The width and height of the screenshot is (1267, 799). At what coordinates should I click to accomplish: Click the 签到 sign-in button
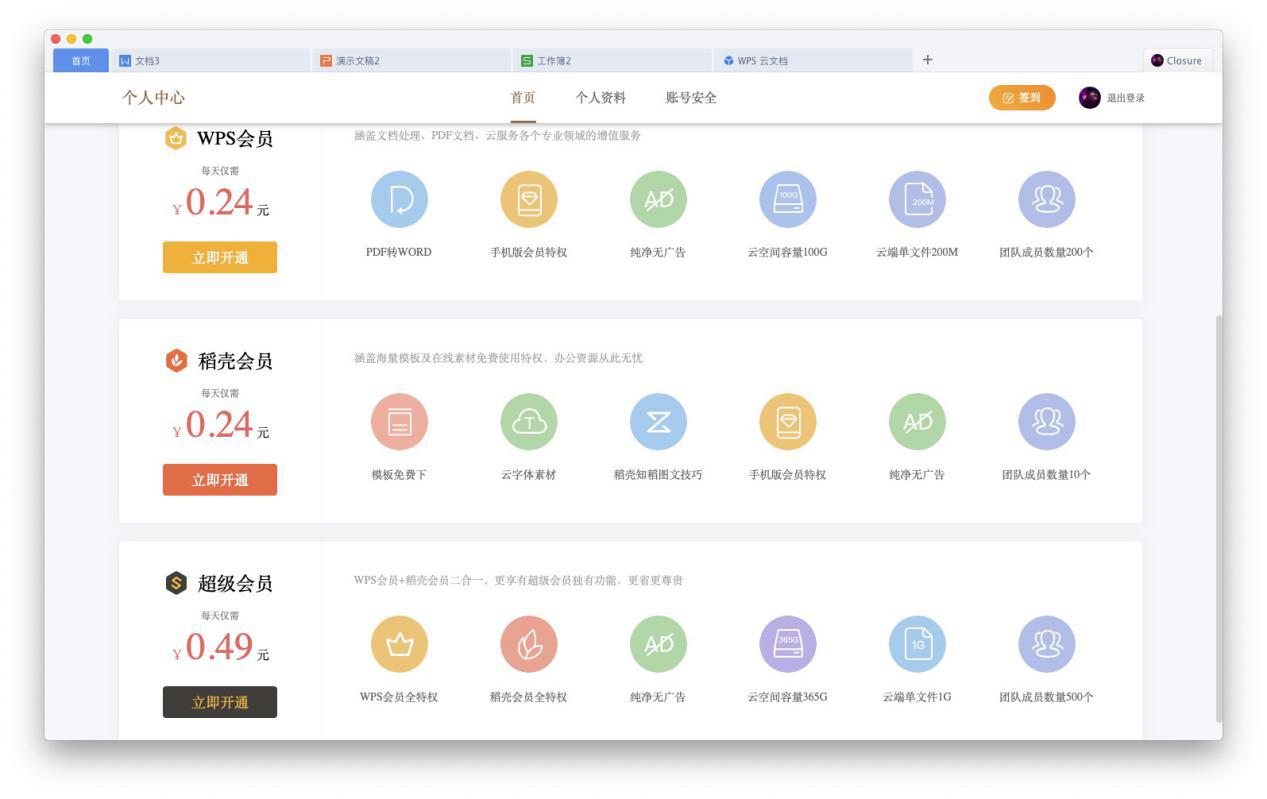point(1020,99)
